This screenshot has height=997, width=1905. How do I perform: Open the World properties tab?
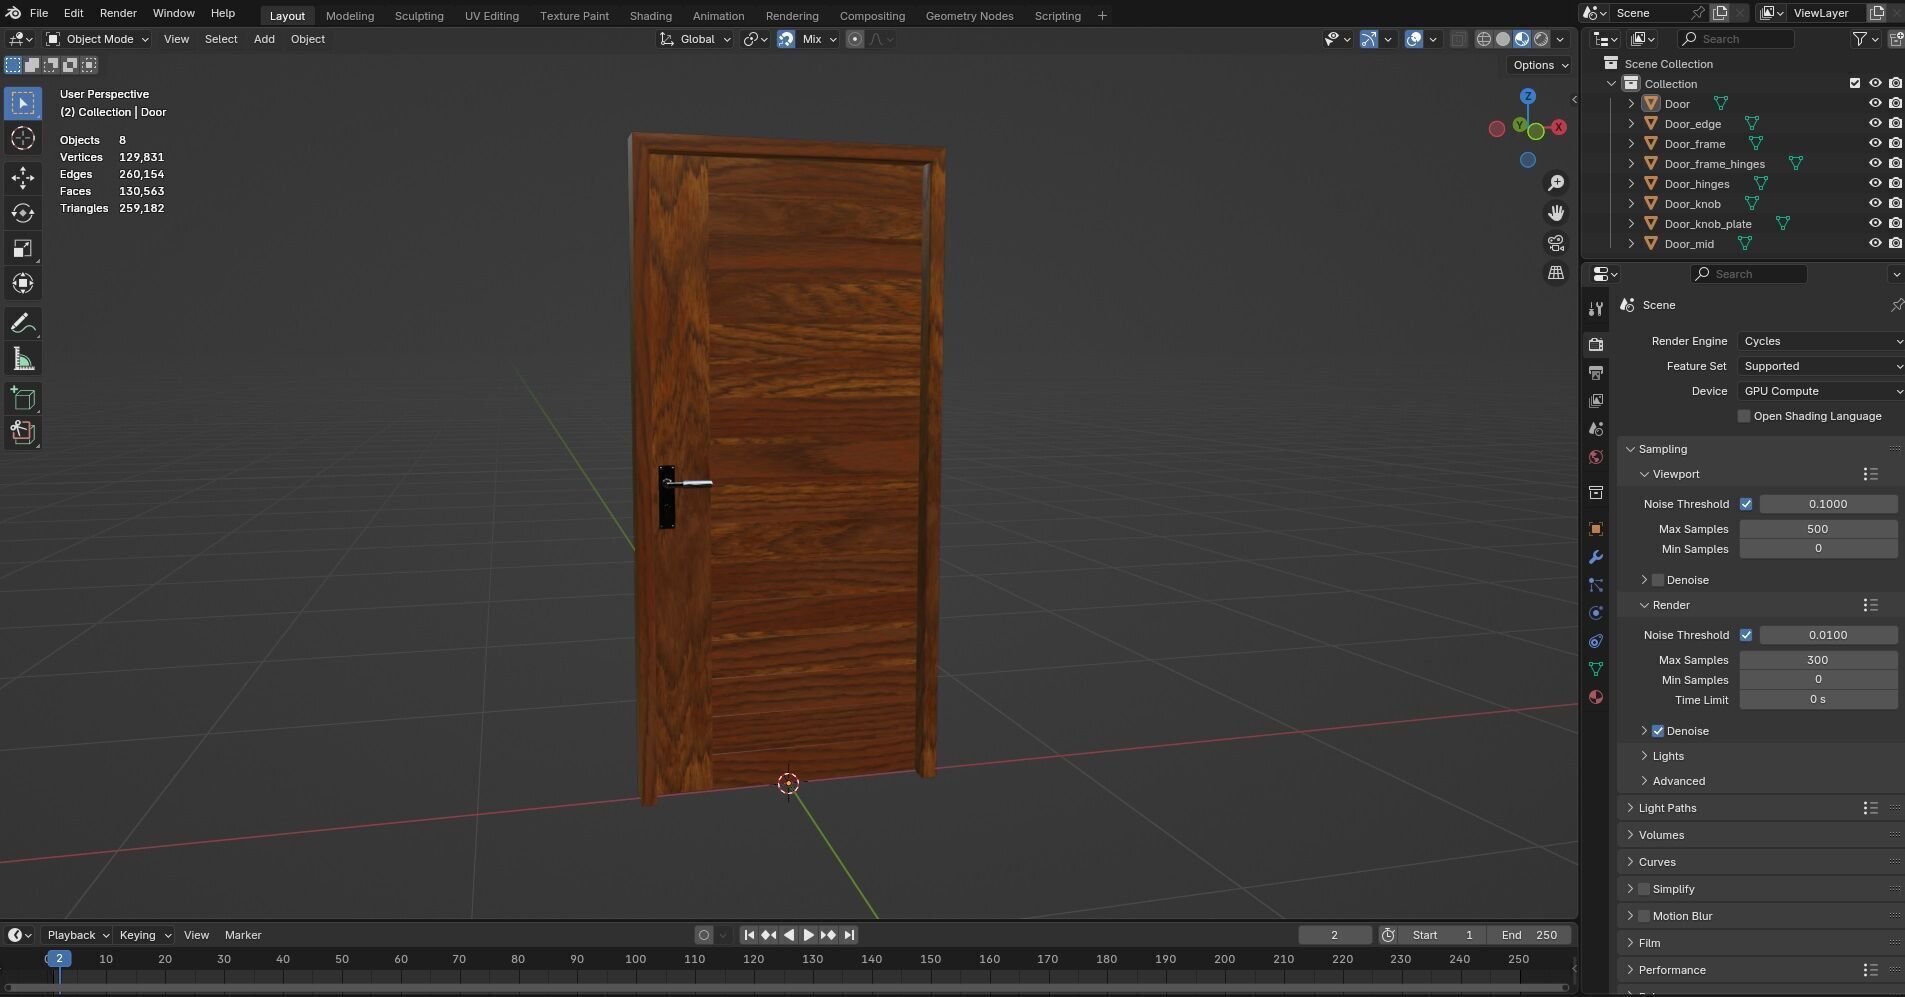pos(1596,457)
